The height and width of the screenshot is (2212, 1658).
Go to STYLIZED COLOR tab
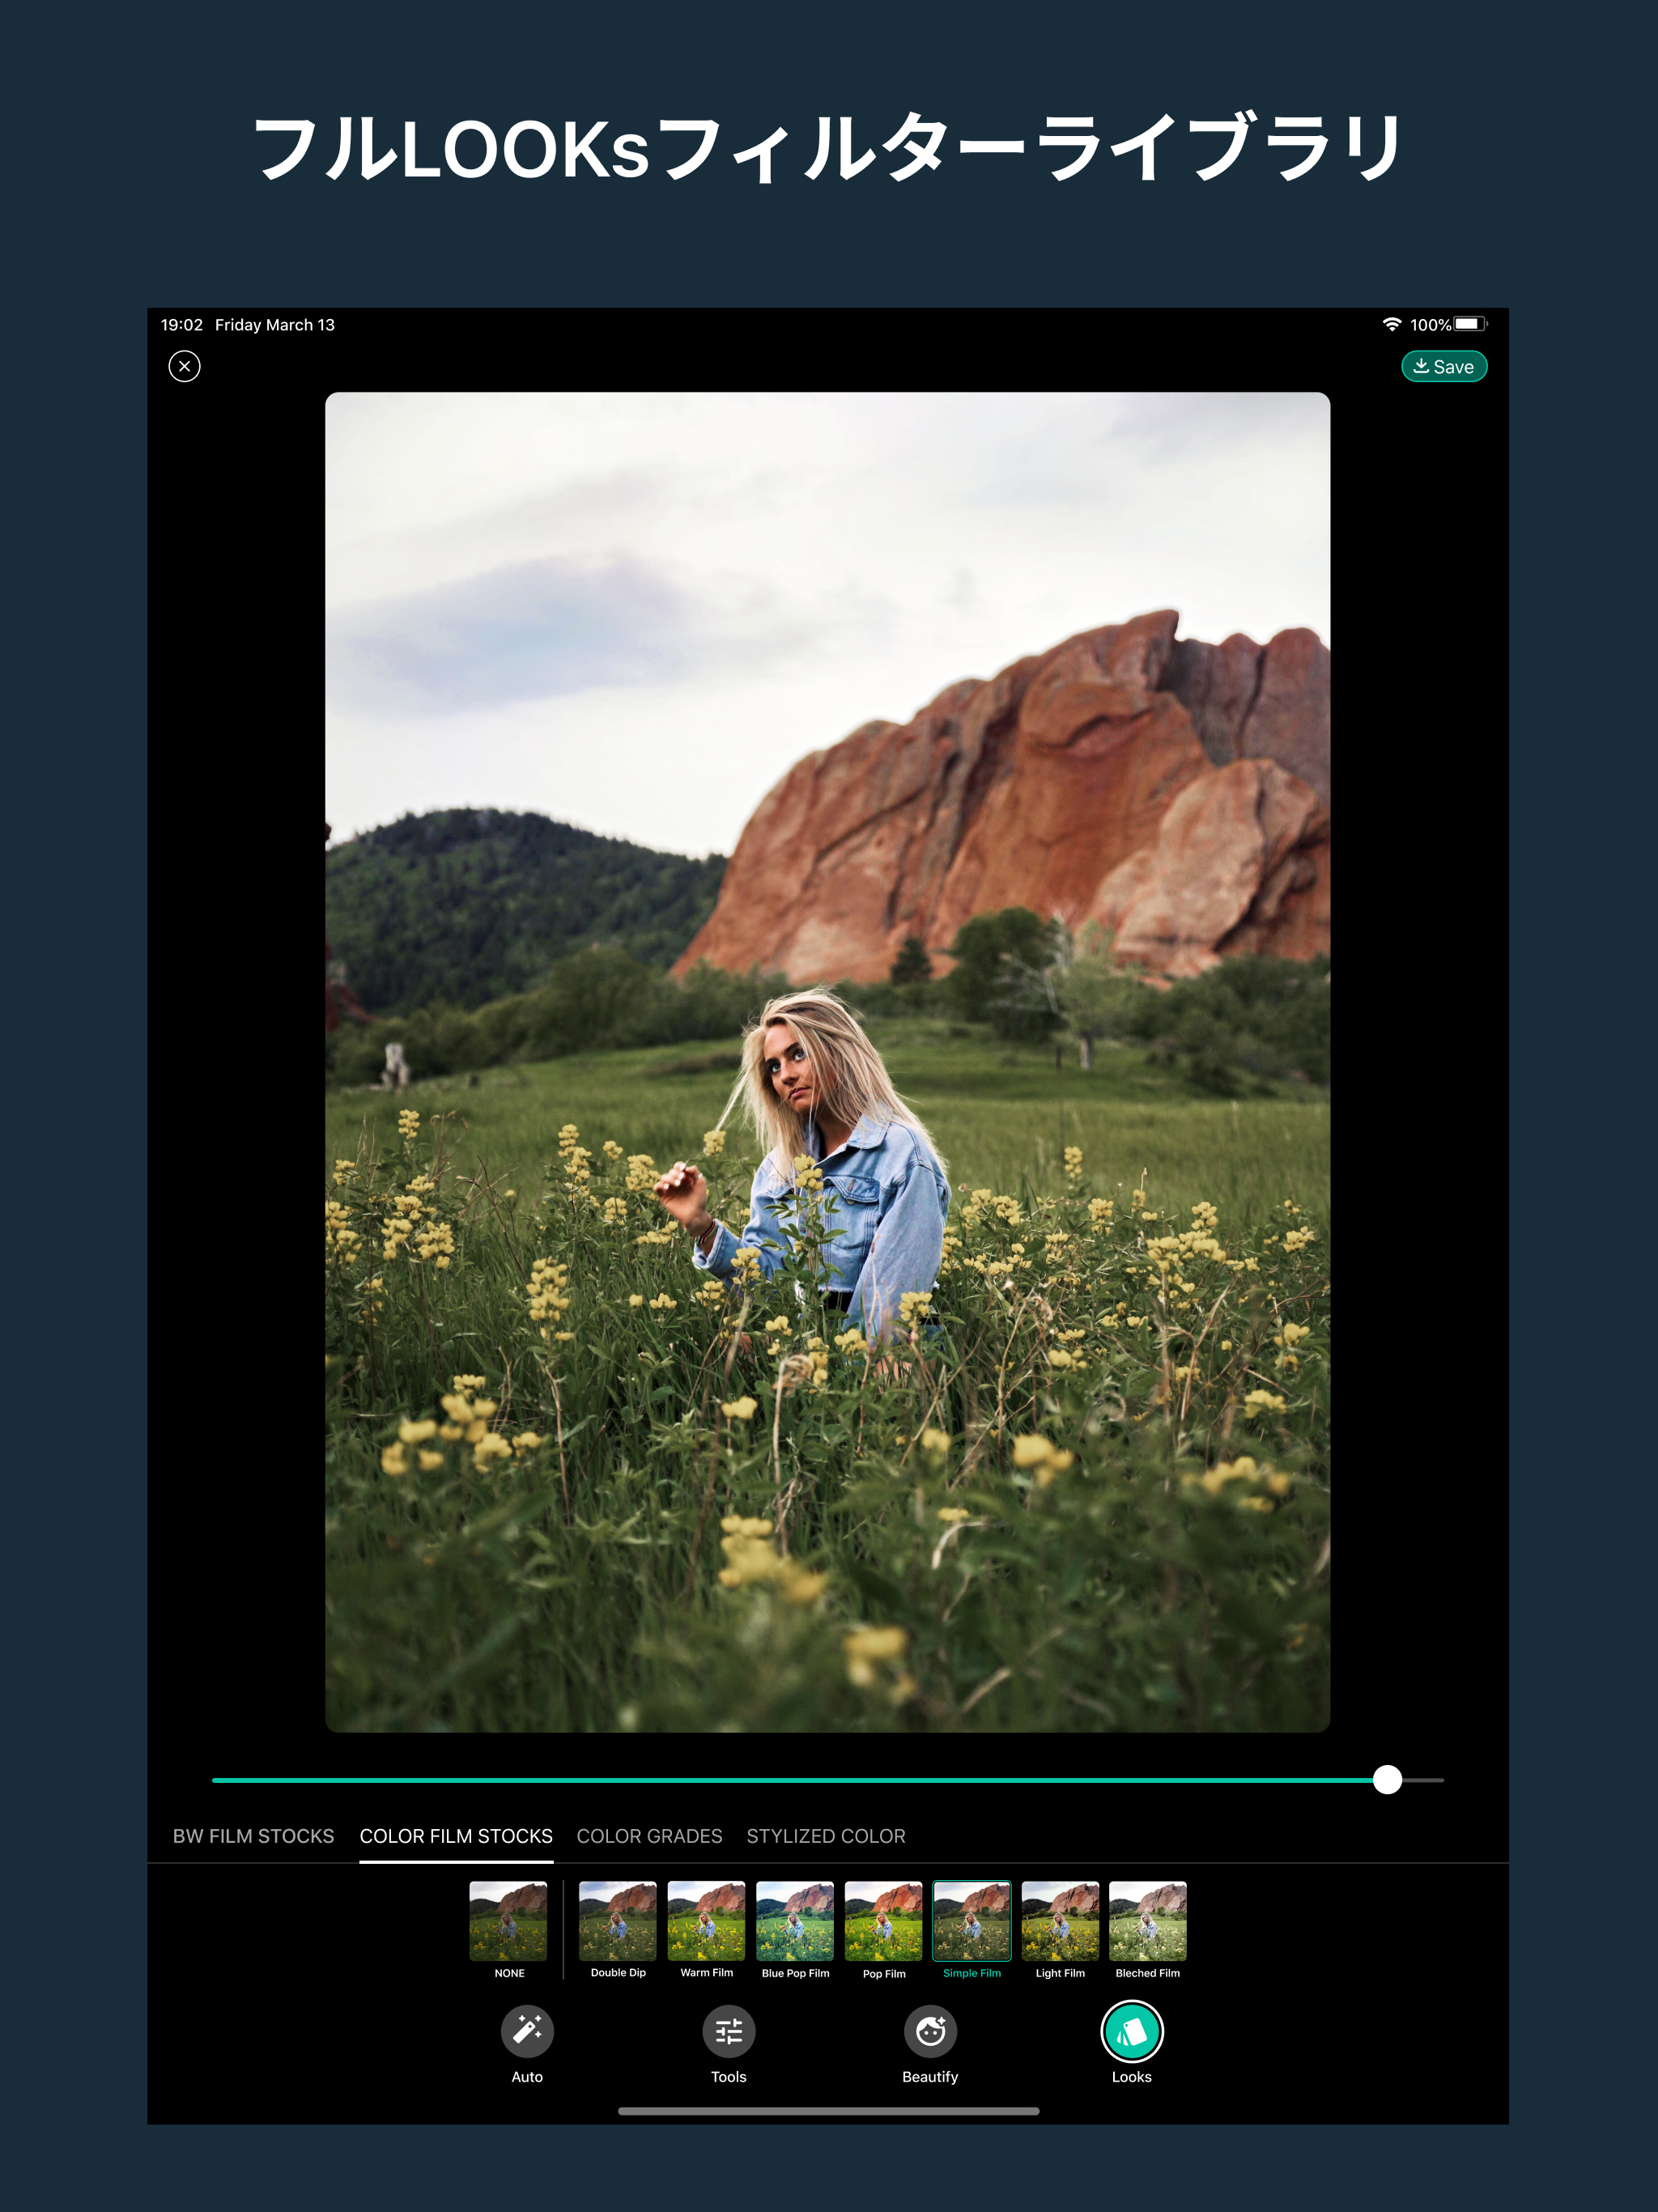(826, 1836)
